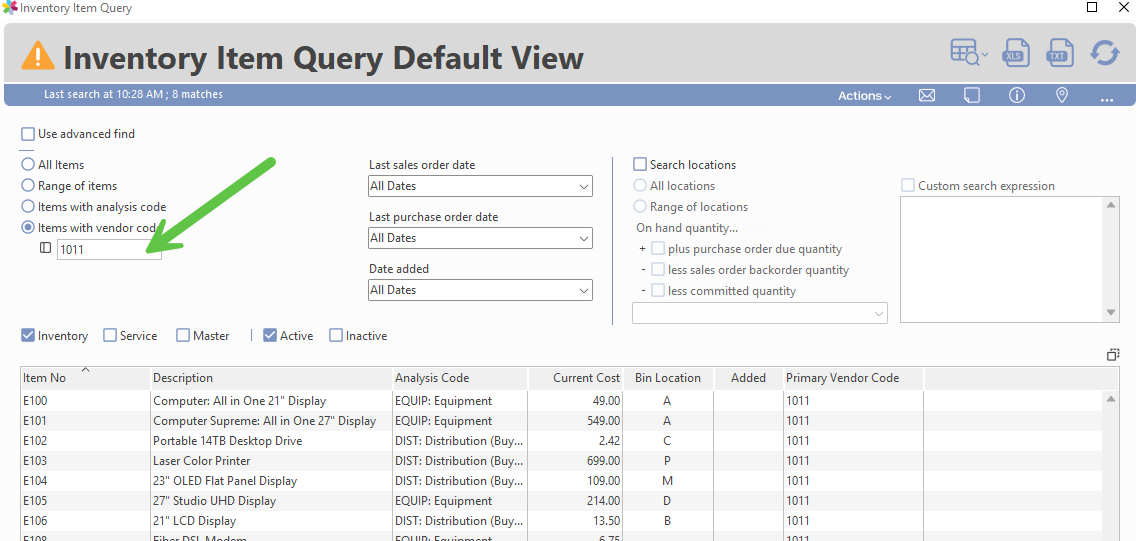
Task: Click the information circle icon
Action: [x=1017, y=96]
